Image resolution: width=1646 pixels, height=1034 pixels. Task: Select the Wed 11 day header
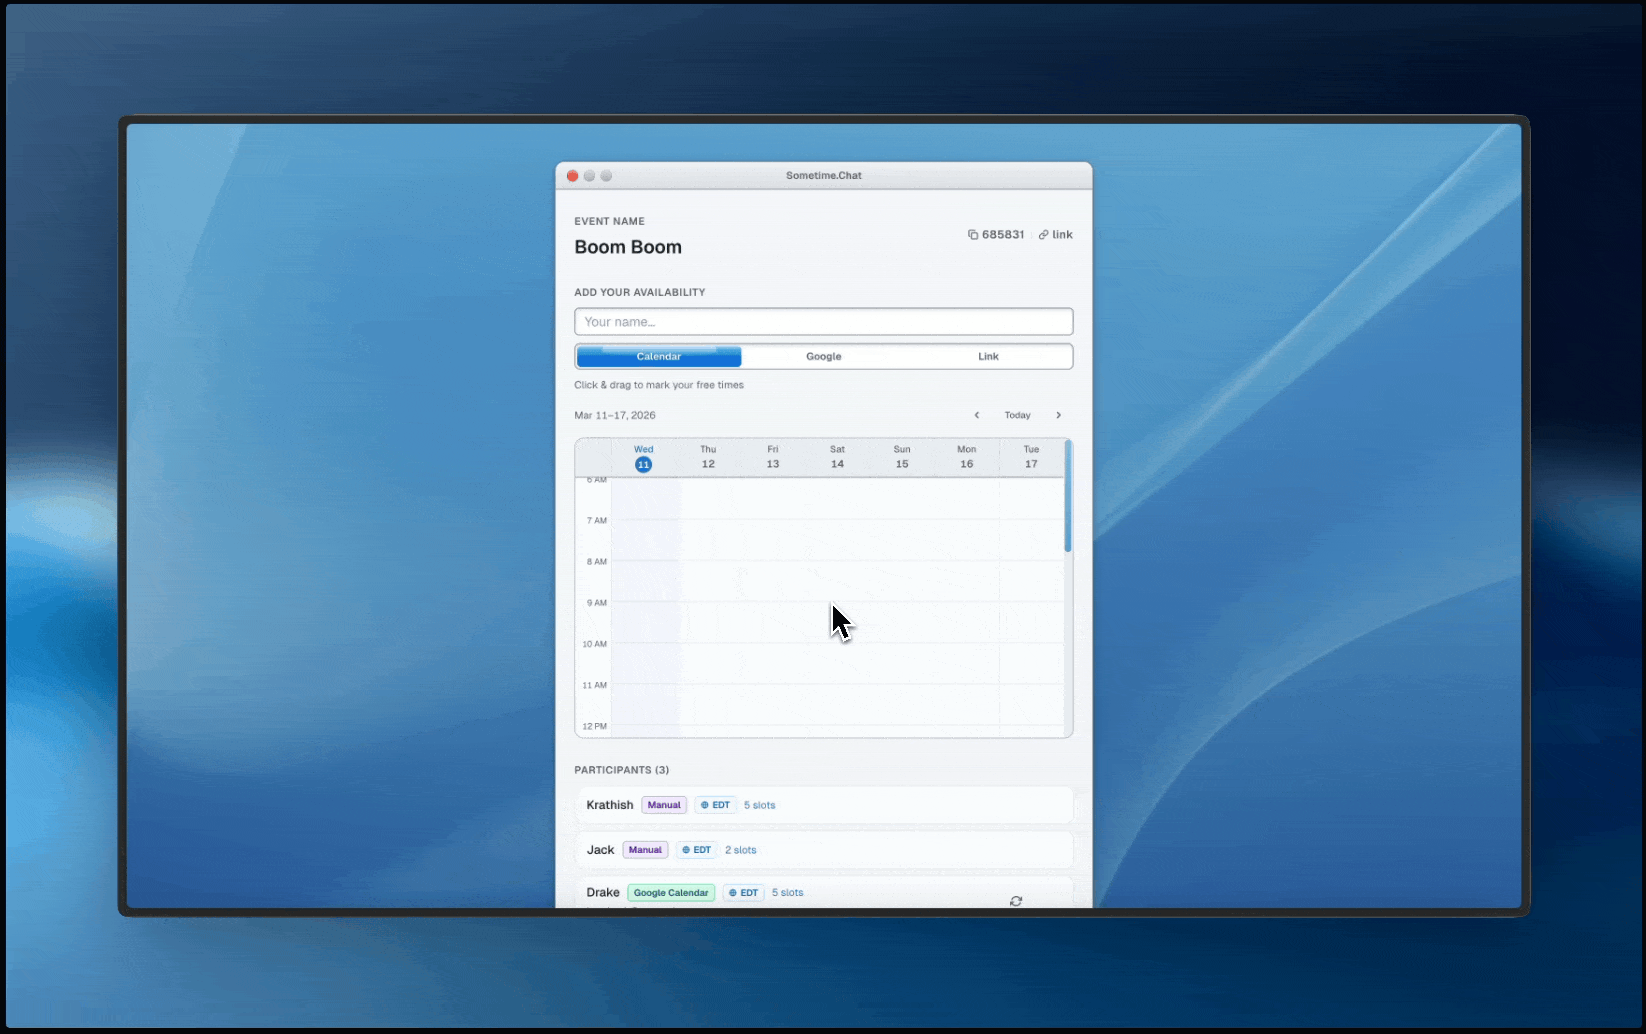point(643,457)
